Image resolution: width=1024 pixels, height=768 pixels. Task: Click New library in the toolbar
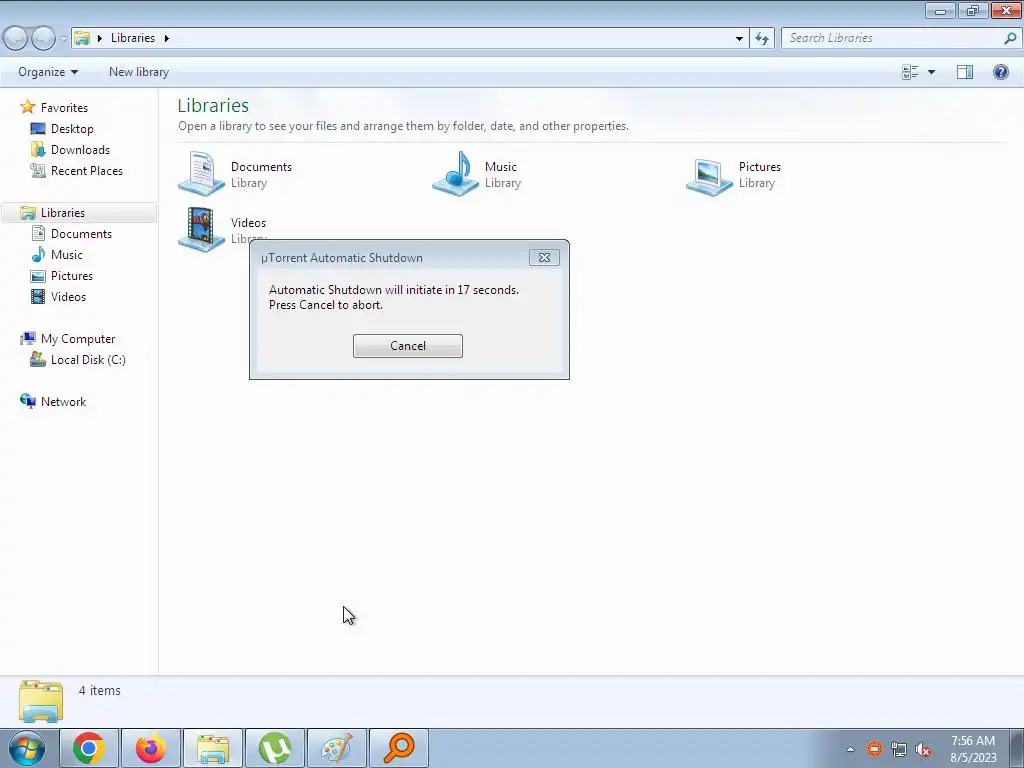coord(138,72)
